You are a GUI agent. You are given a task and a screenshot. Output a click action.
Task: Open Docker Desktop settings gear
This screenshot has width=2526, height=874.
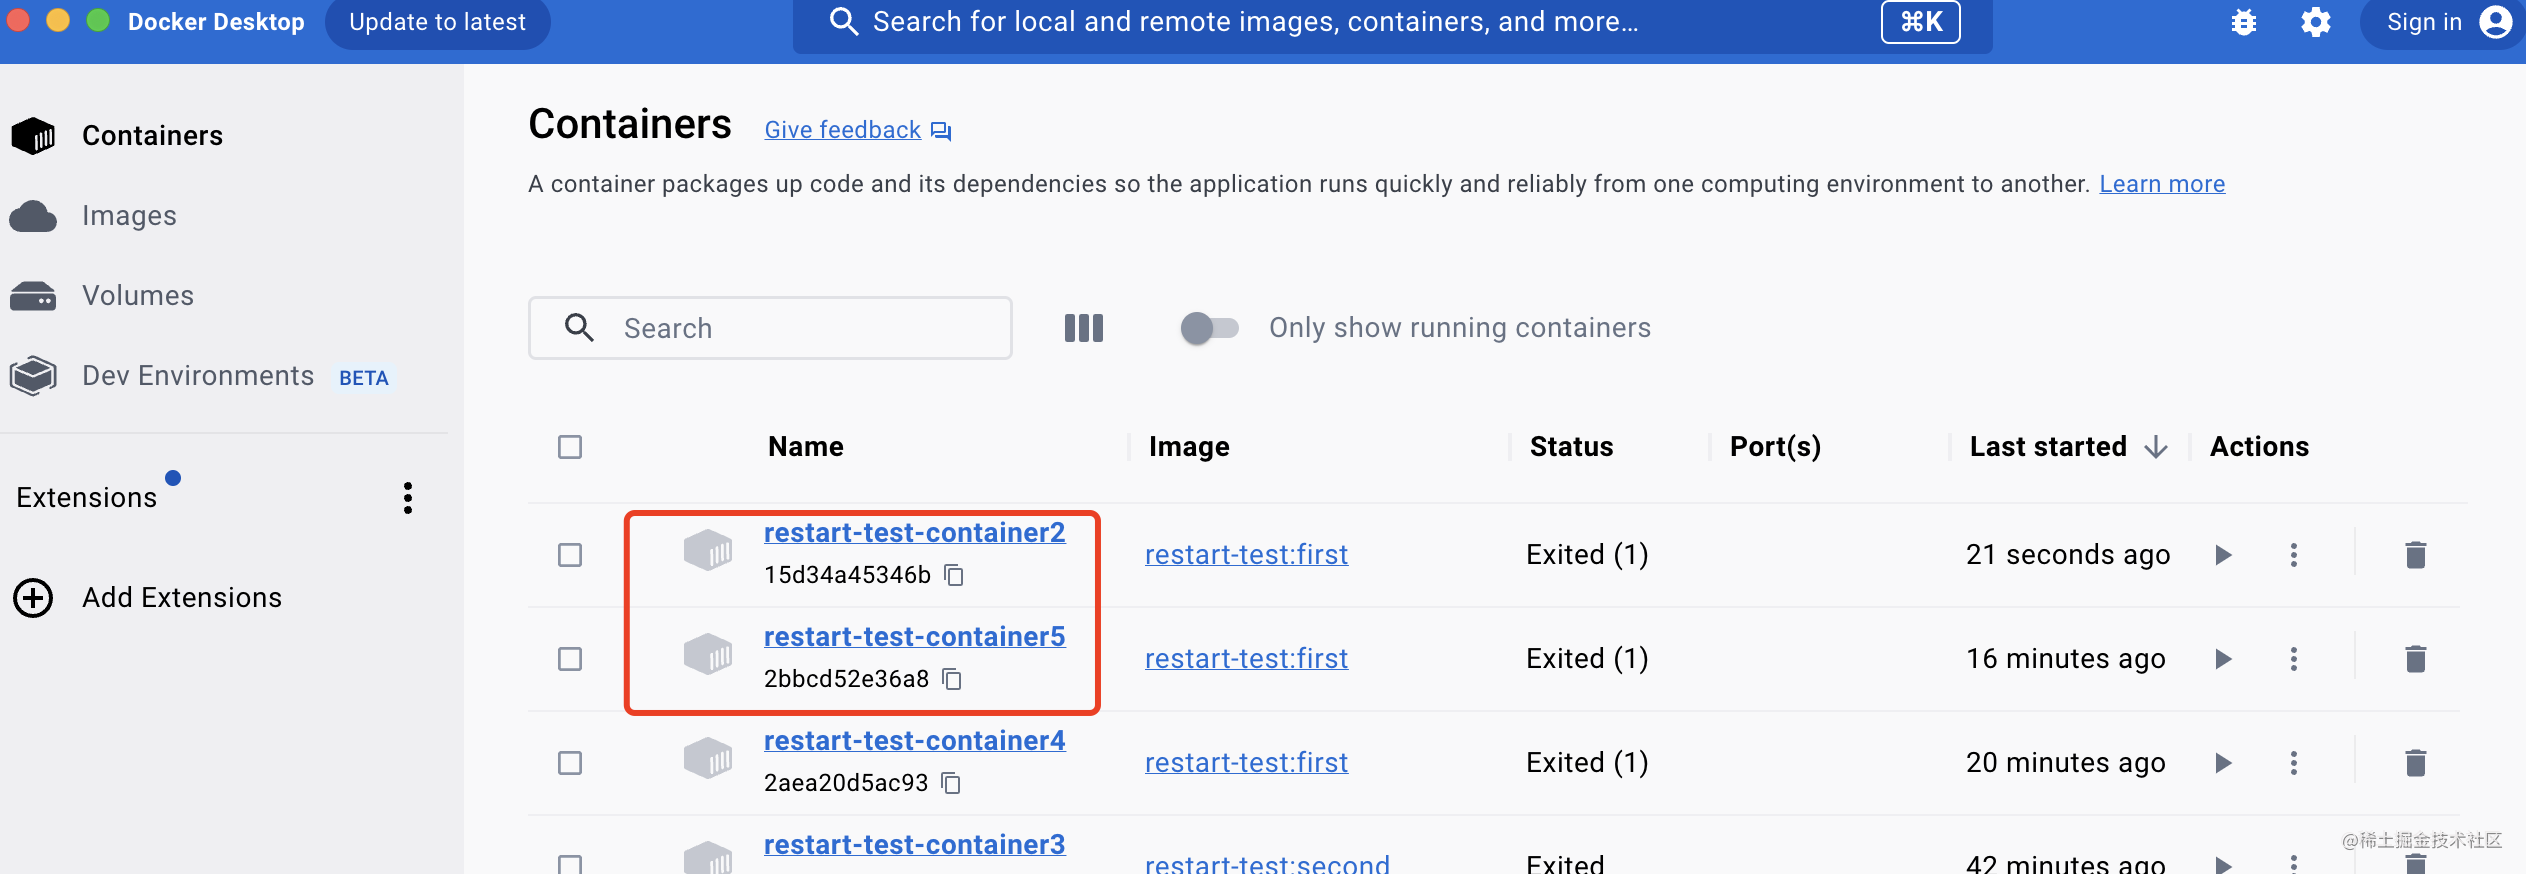(x=2316, y=22)
